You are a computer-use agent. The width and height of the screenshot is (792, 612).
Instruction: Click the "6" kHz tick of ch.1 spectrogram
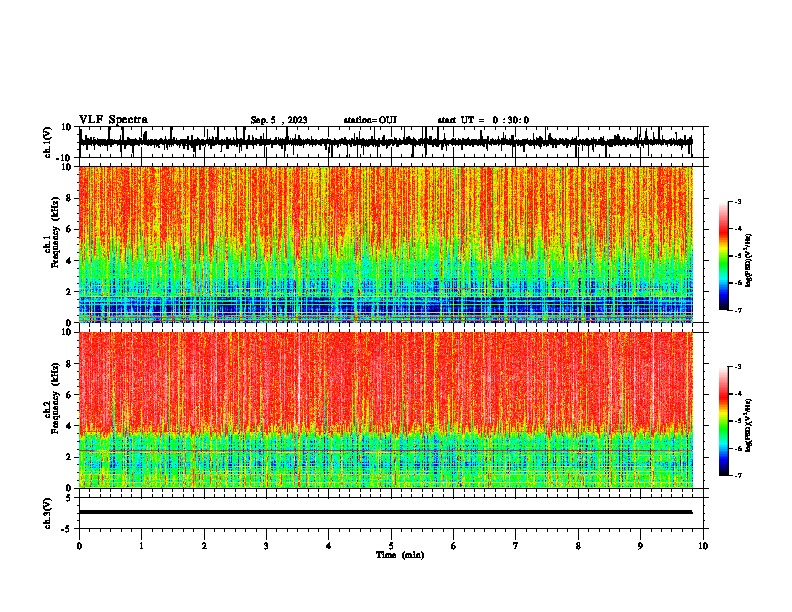[69, 229]
